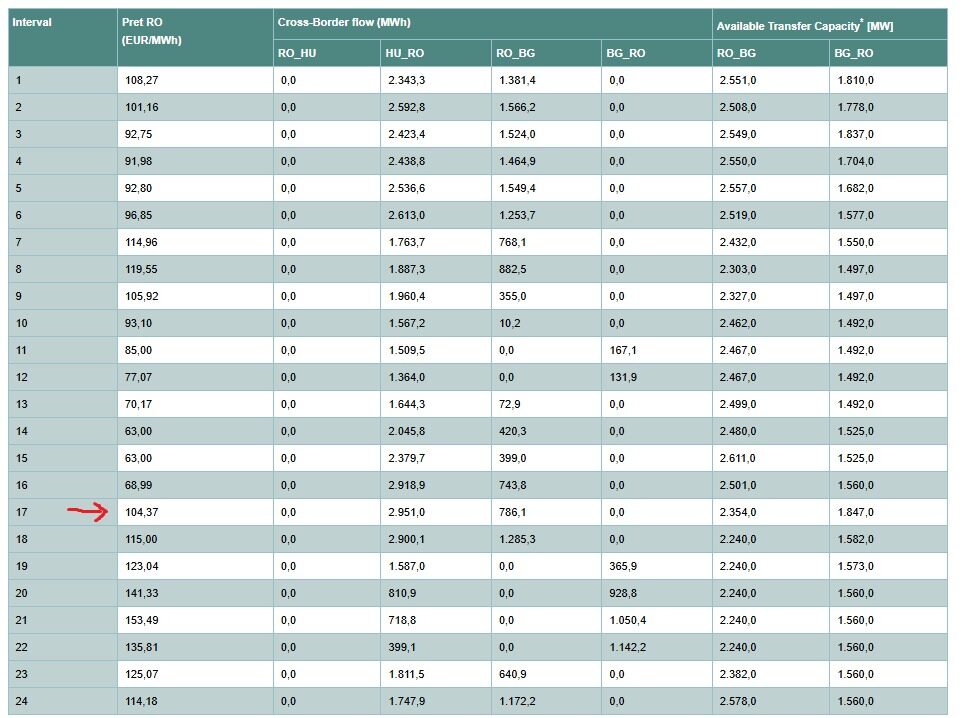The image size is (980, 718).
Task: Click the BG_RO capacity value 1.847,0
Action: (854, 512)
